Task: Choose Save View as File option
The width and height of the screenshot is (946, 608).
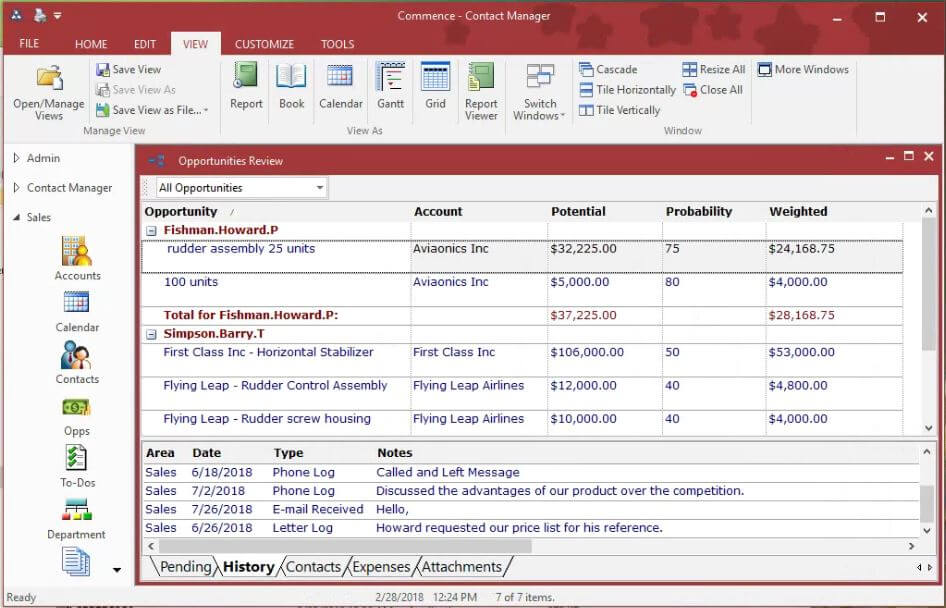Action: (x=152, y=110)
